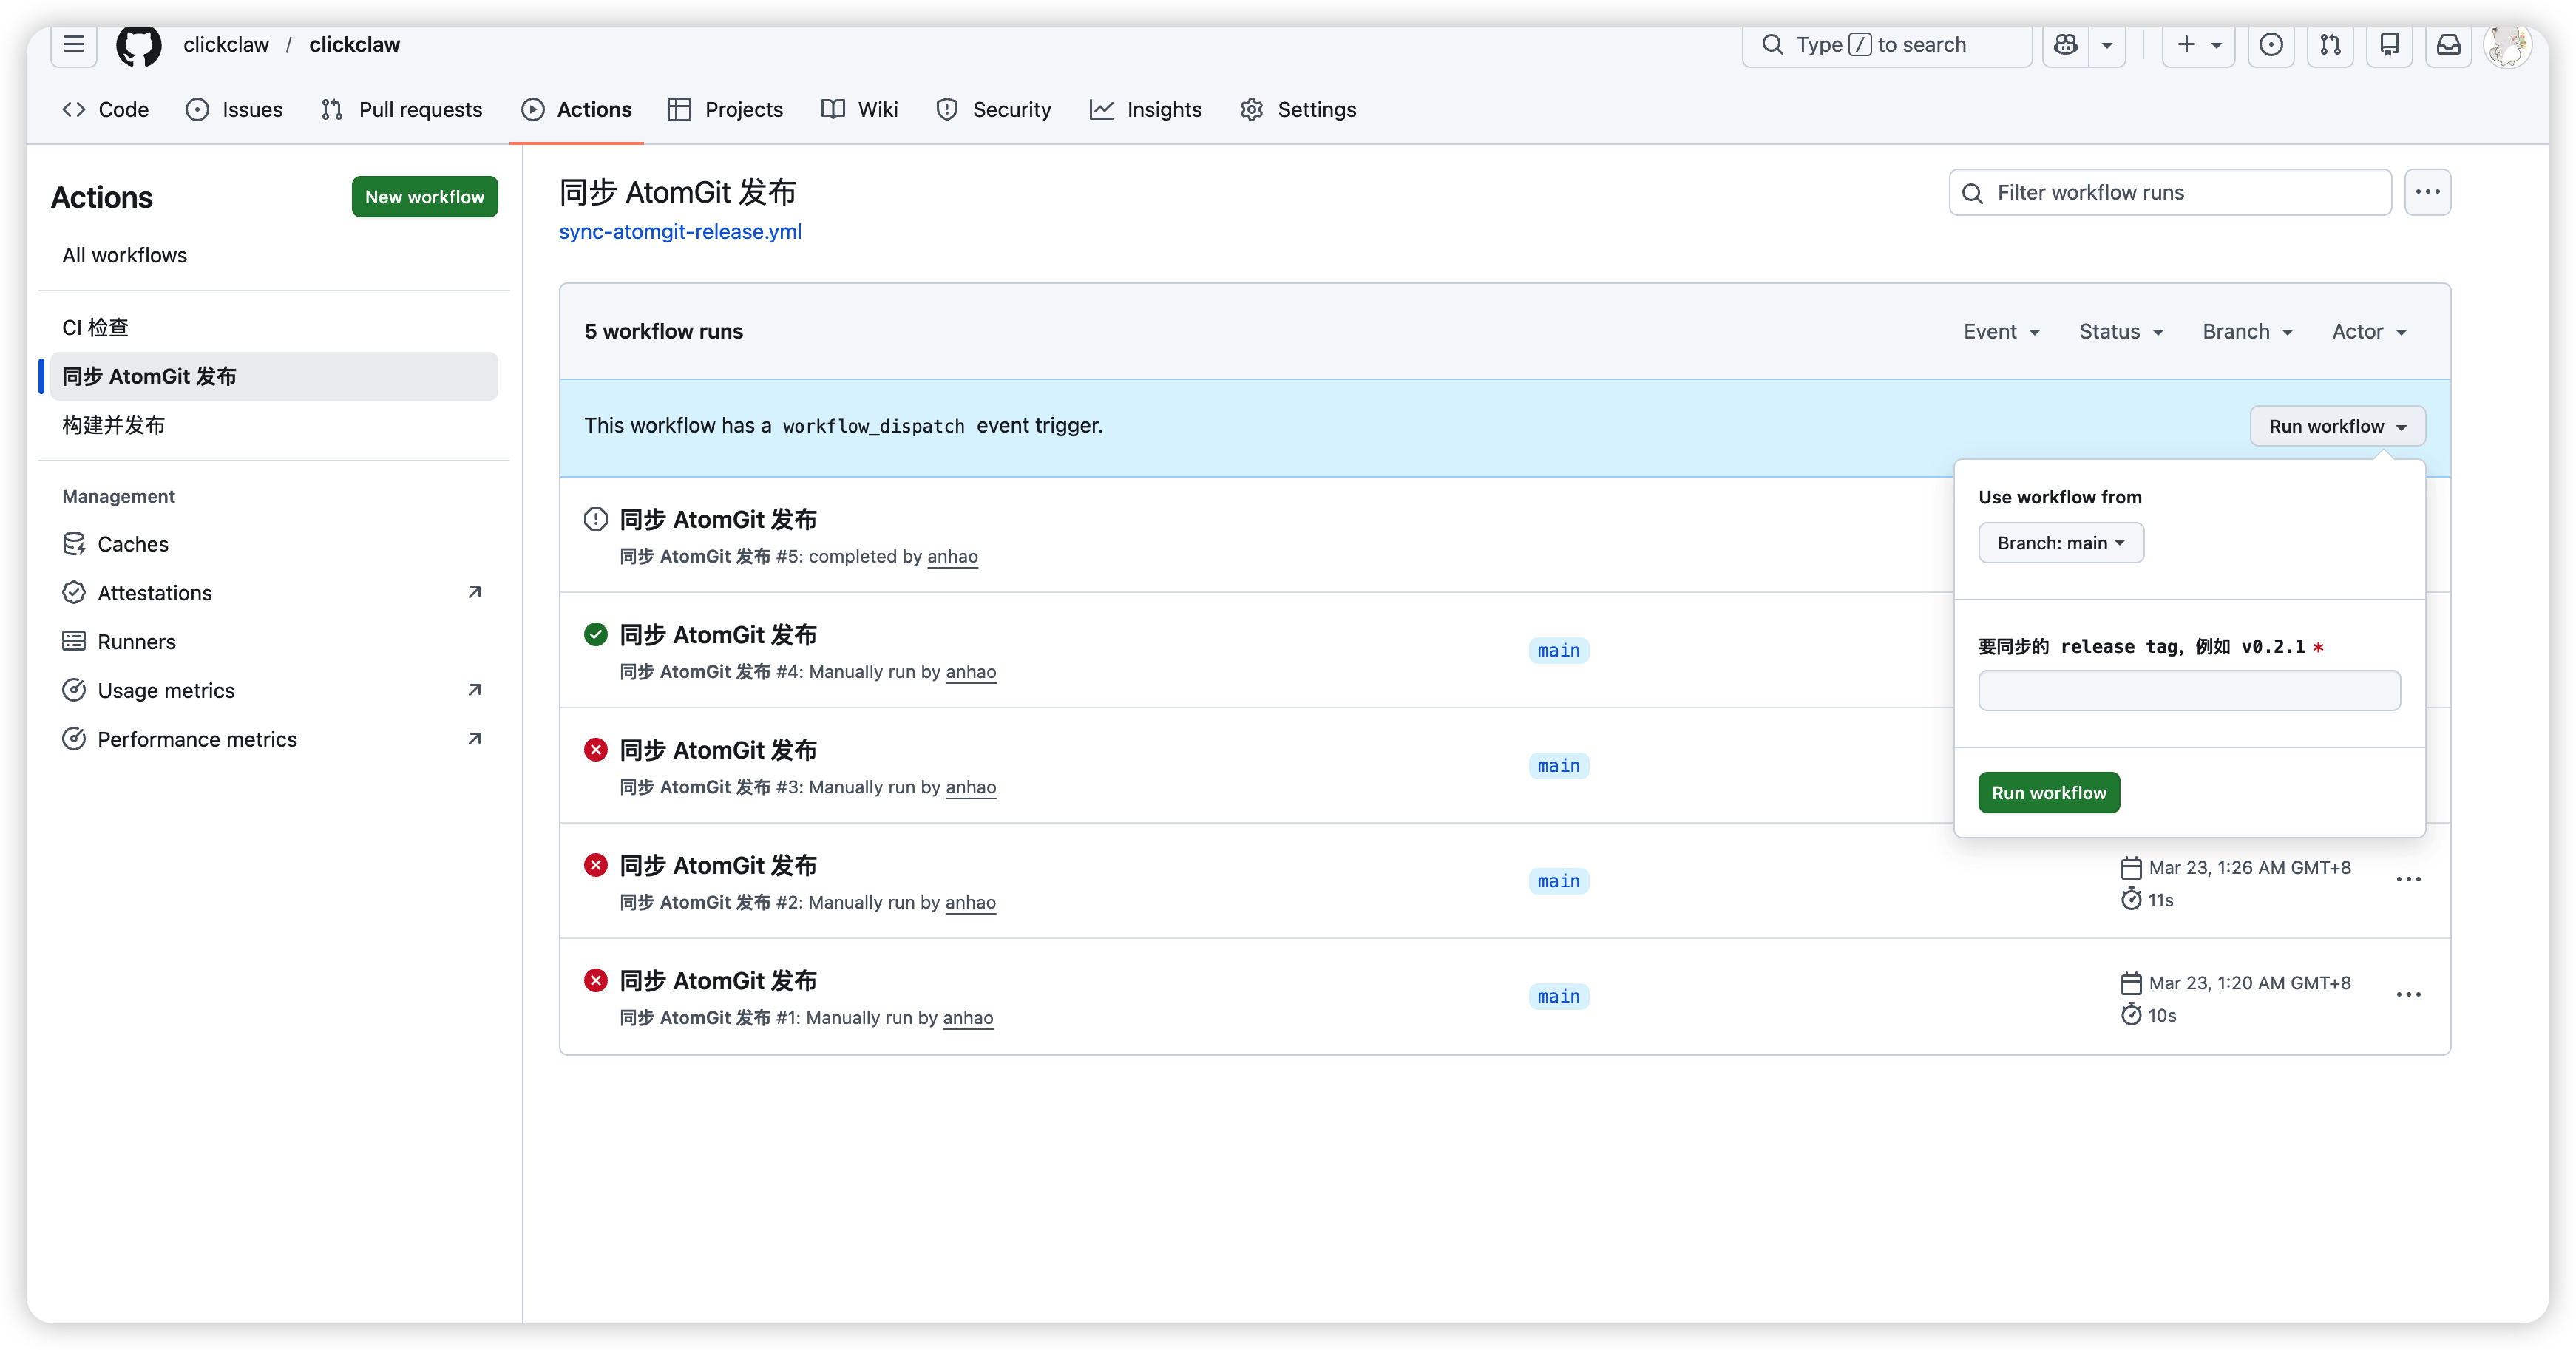Expand the Branch filter dropdown
This screenshot has width=2576, height=1350.
tap(2248, 332)
